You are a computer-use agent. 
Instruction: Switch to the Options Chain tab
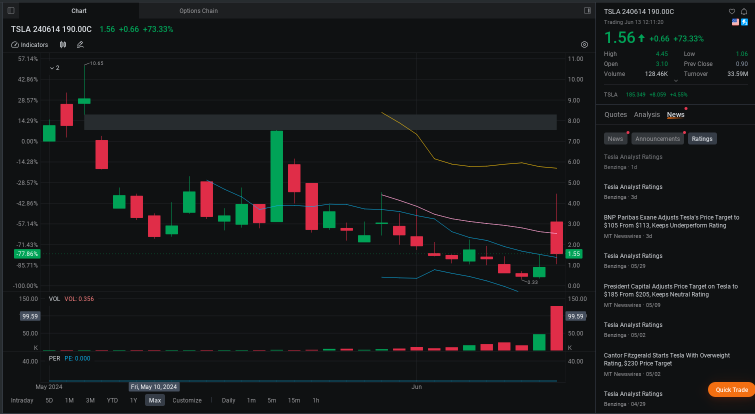198,11
